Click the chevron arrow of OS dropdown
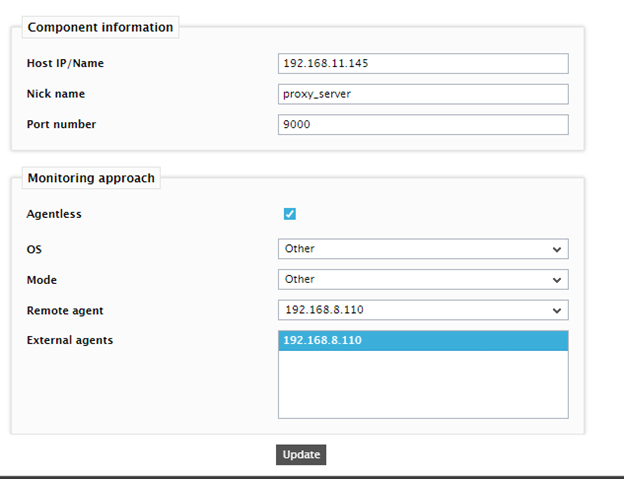Screen dimensions: 624x479 click(557, 249)
